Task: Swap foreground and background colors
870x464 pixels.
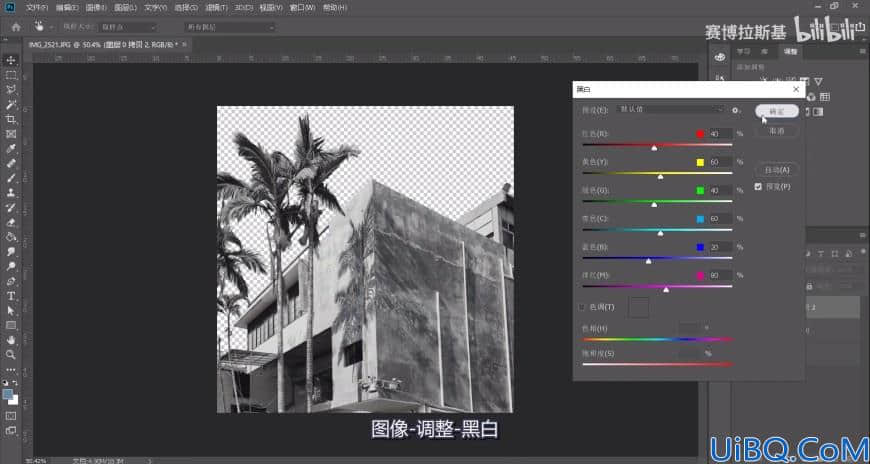Action: tap(15, 383)
